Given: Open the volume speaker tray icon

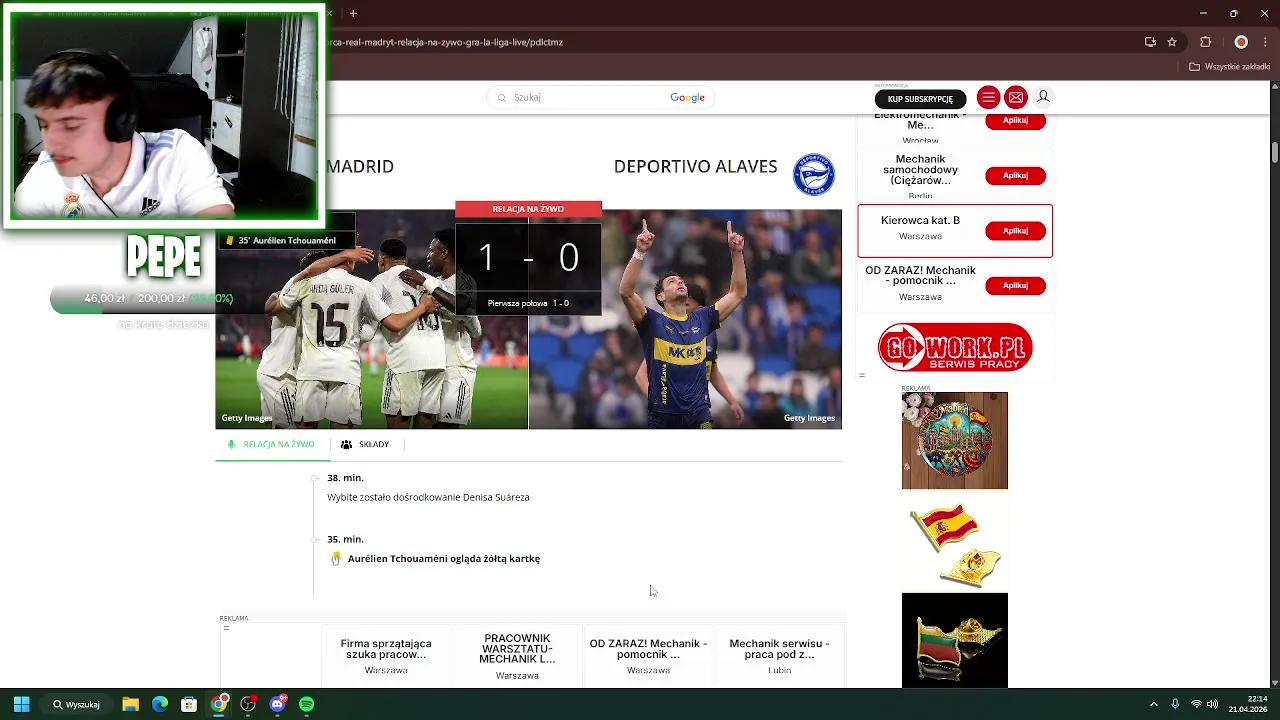Looking at the screenshot, I should (1213, 704).
